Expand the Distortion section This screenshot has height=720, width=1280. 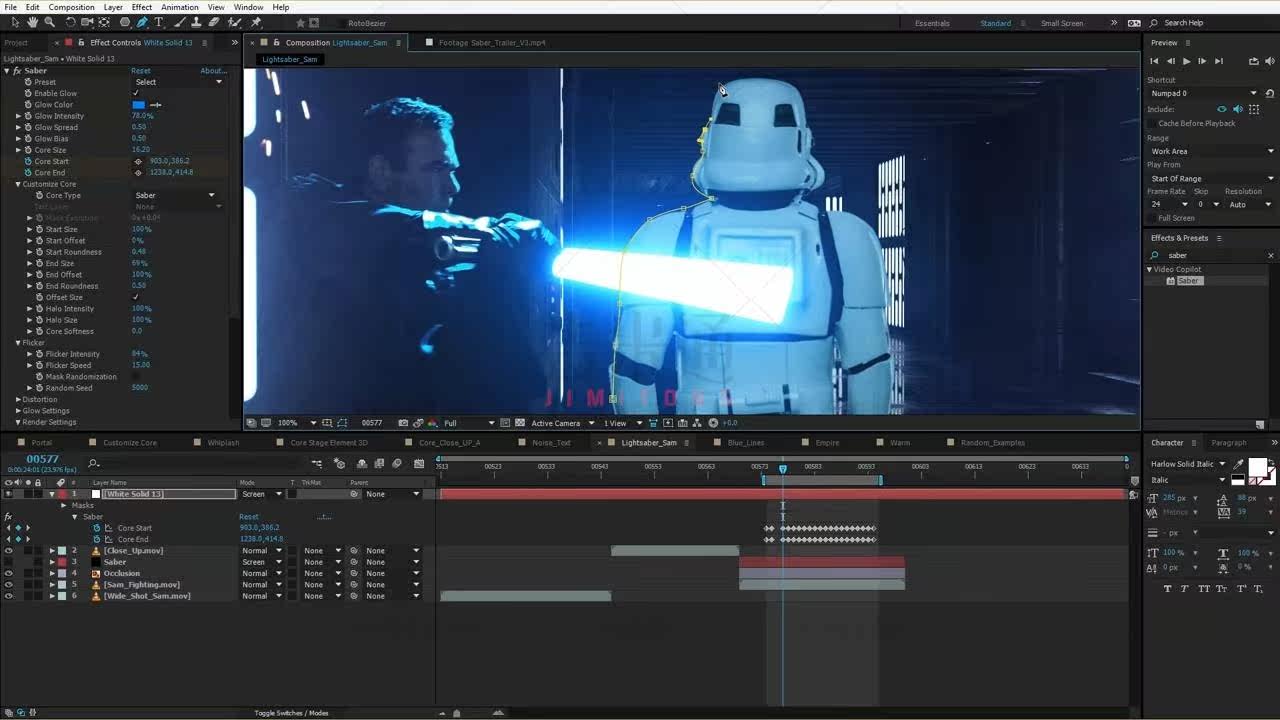click(18, 399)
